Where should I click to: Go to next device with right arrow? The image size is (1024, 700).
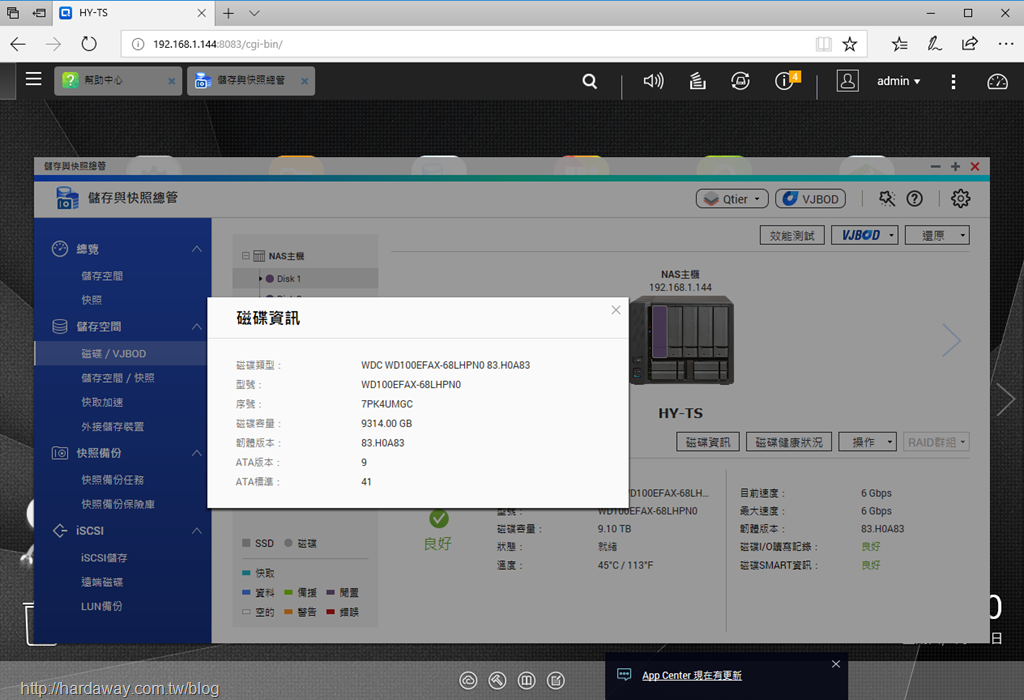point(951,340)
